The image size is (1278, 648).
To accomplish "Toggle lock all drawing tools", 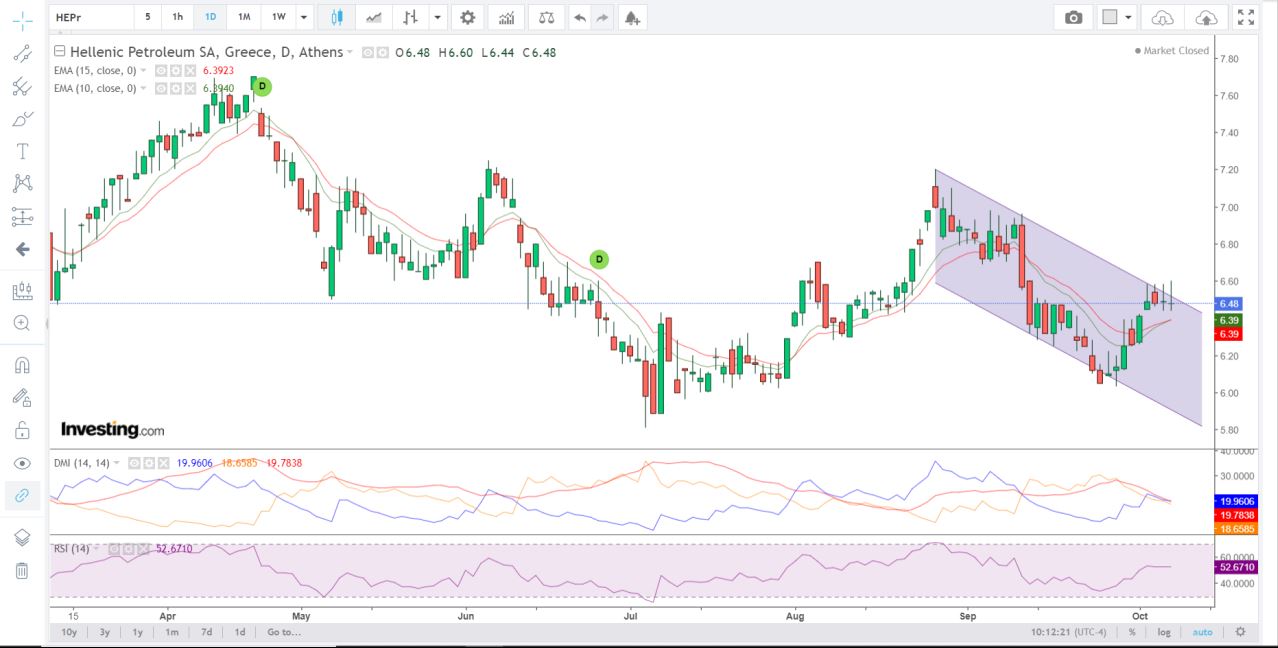I will point(21,430).
